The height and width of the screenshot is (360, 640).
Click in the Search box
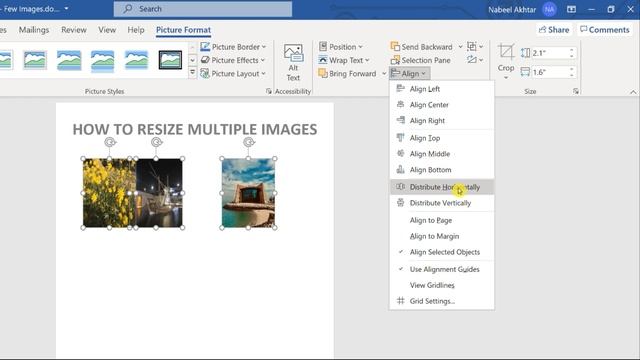tap(203, 9)
